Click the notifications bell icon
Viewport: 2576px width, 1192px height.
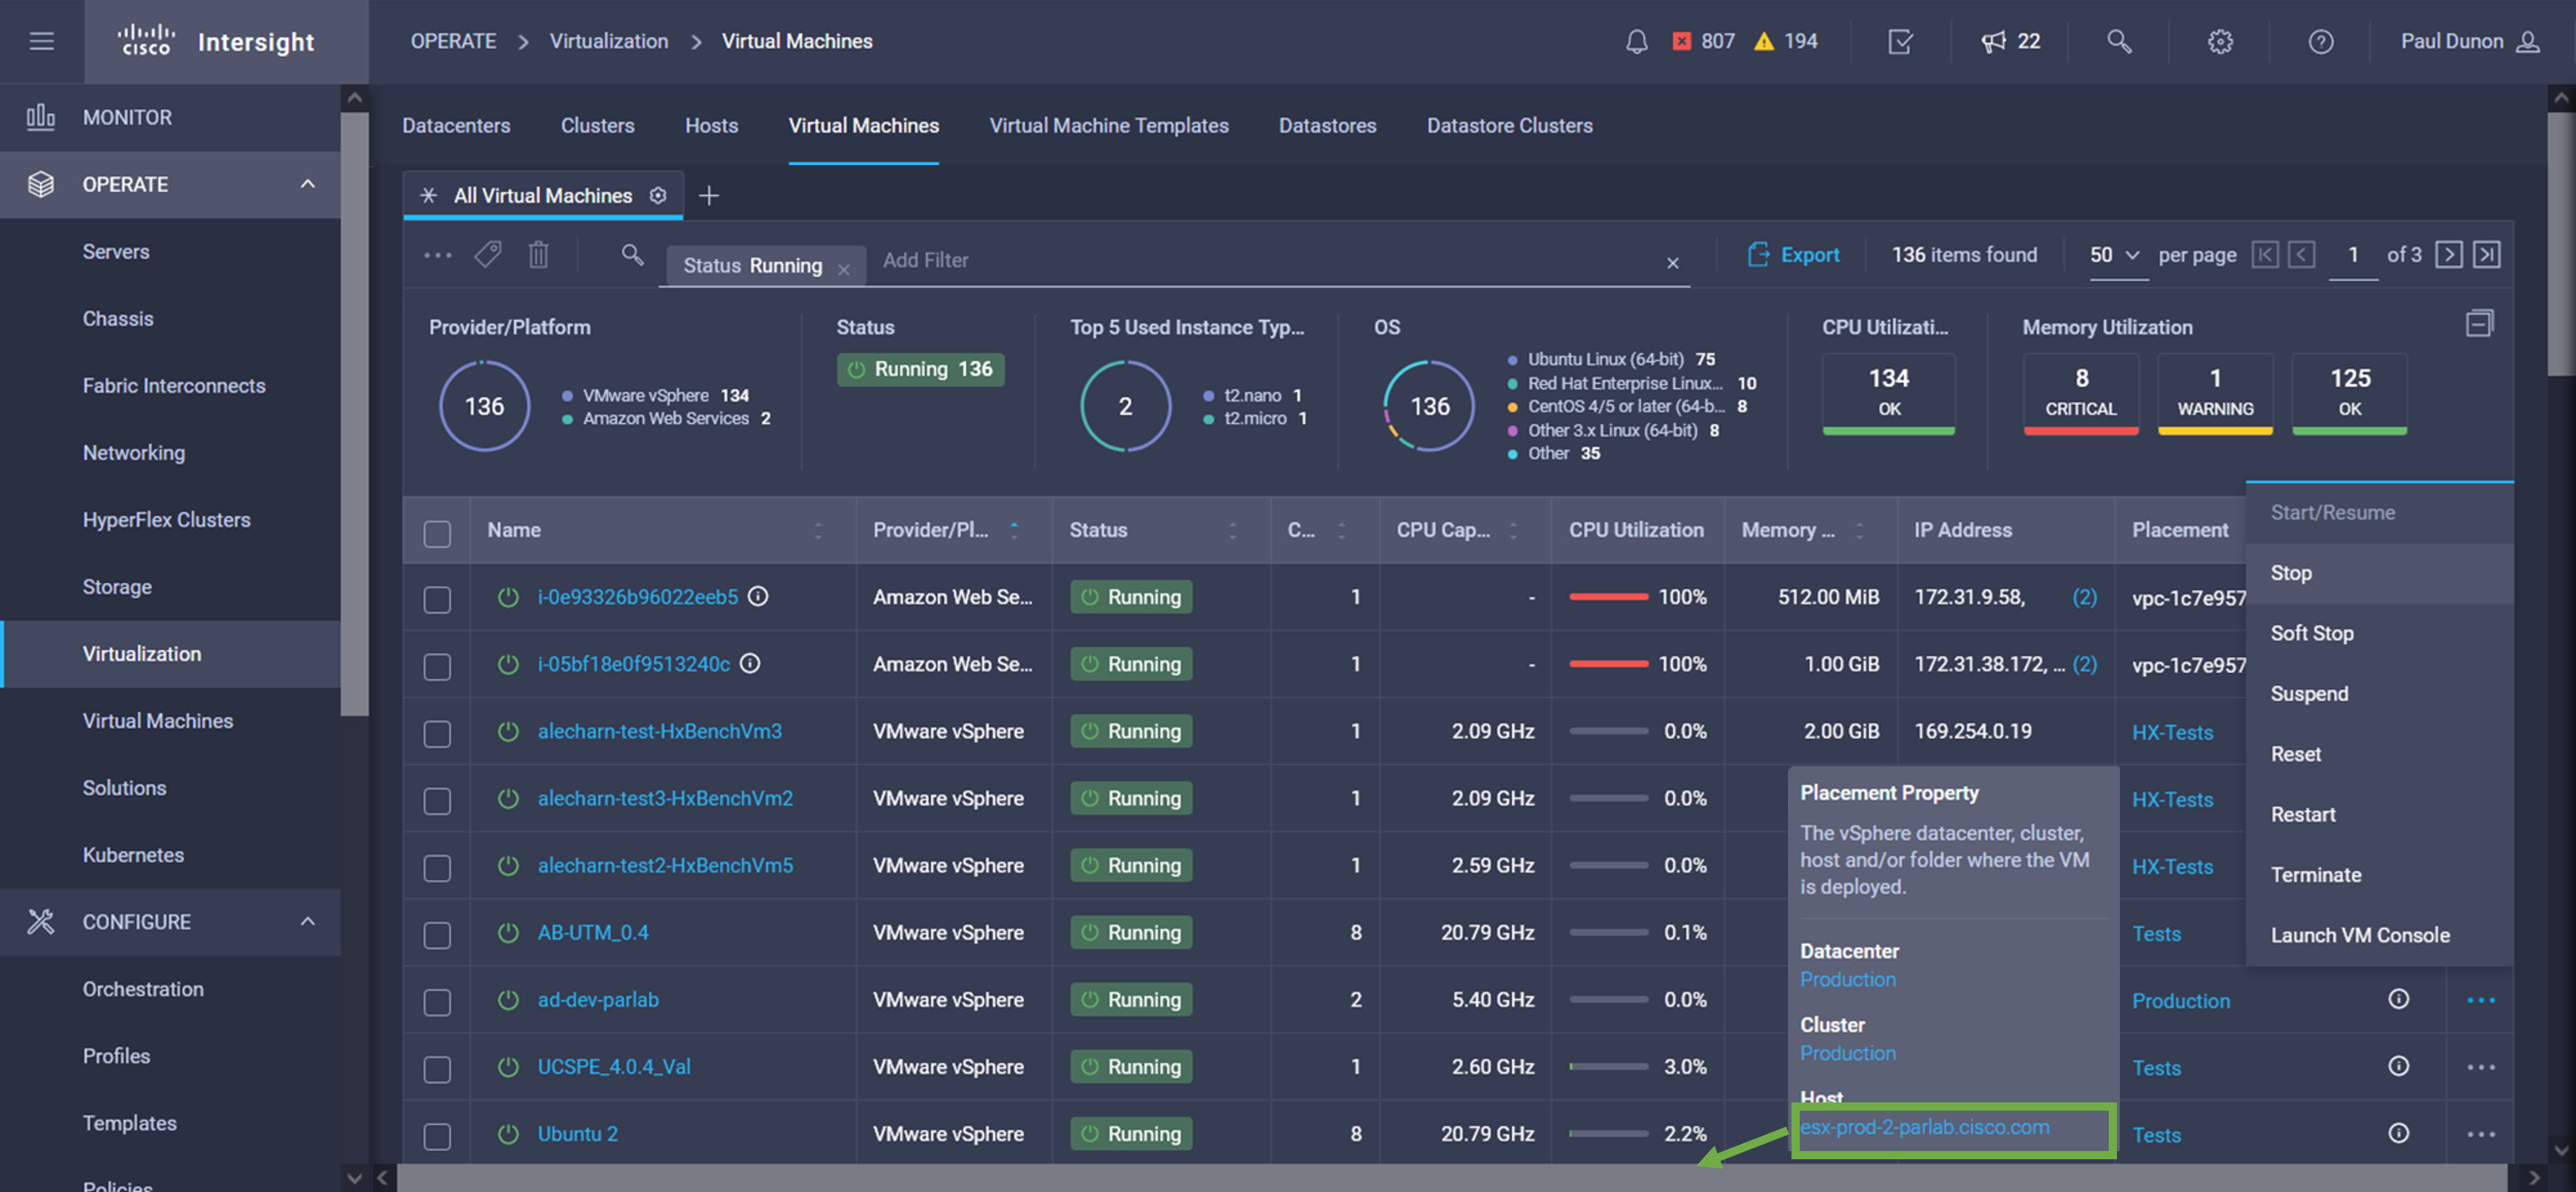1636,41
